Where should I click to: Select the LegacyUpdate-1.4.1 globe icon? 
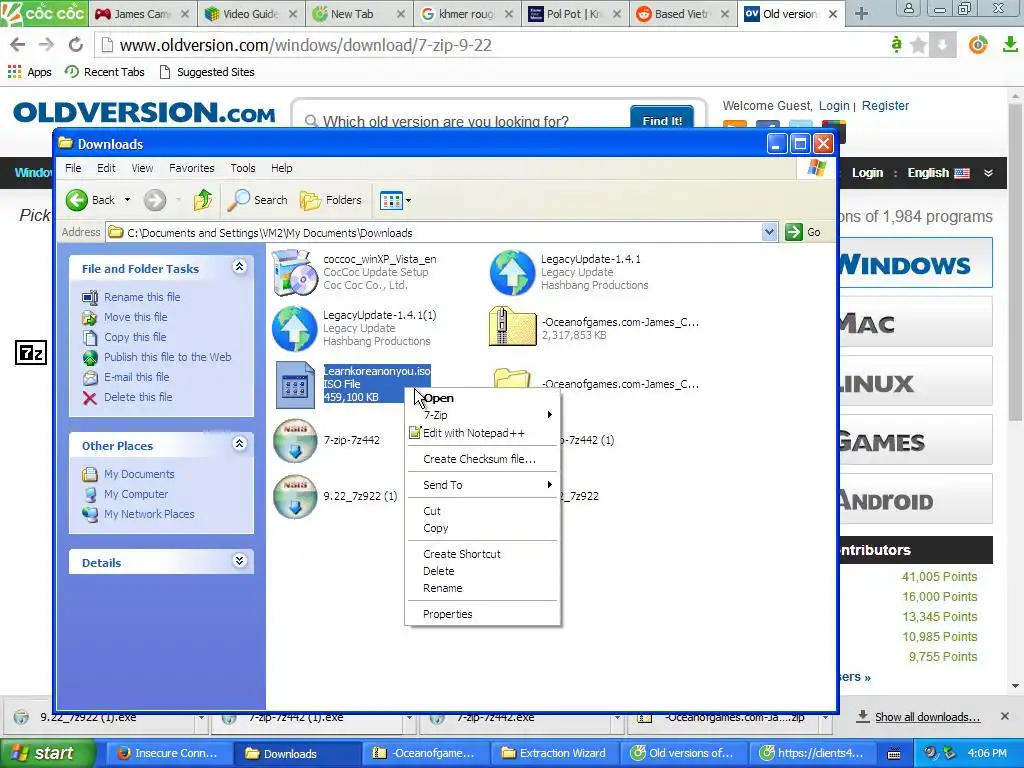tap(513, 272)
